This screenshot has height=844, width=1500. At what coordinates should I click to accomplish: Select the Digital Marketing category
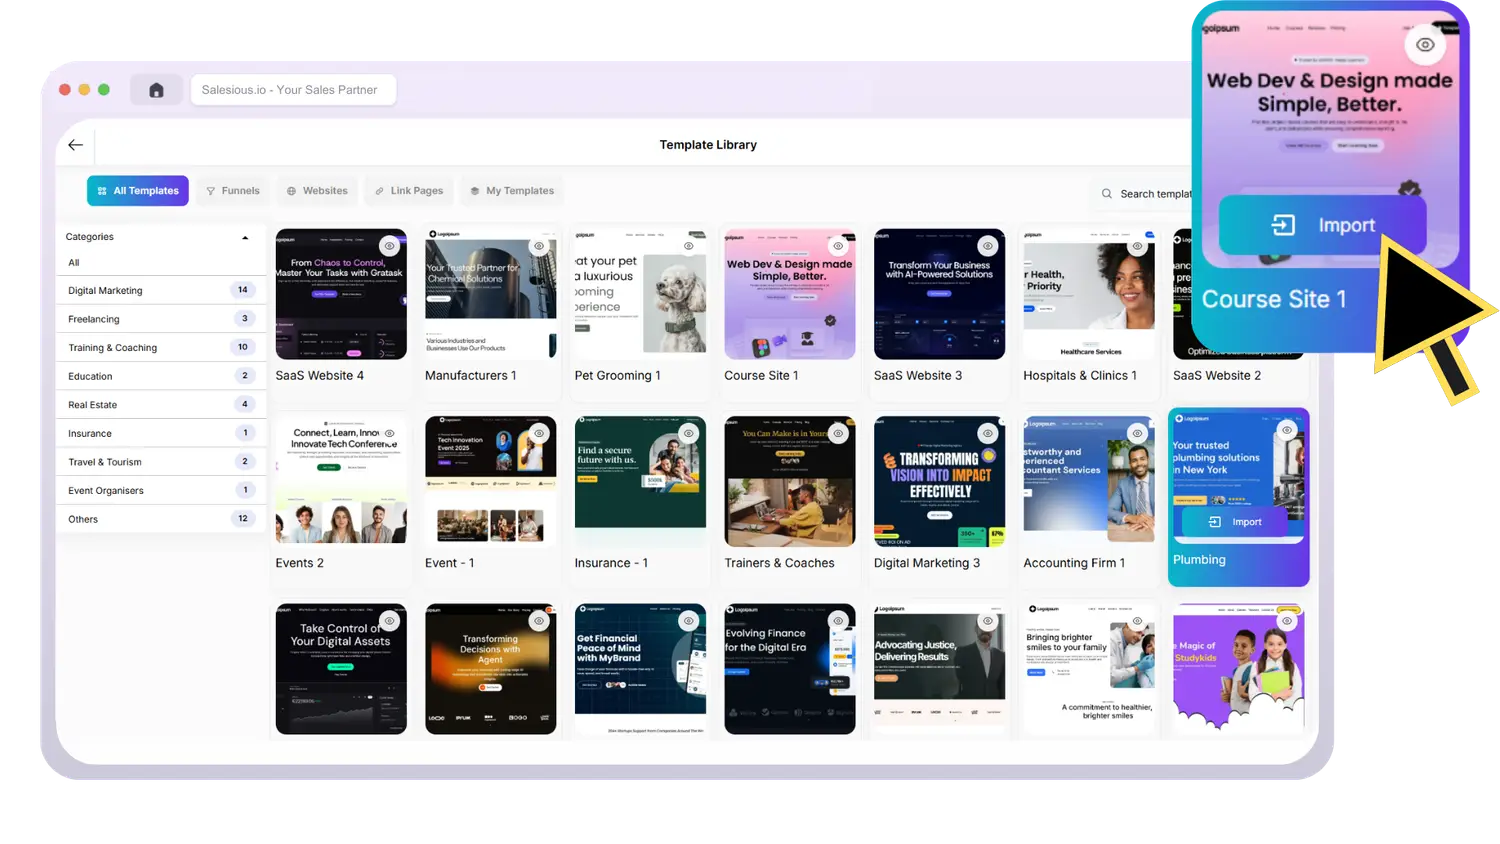(106, 291)
